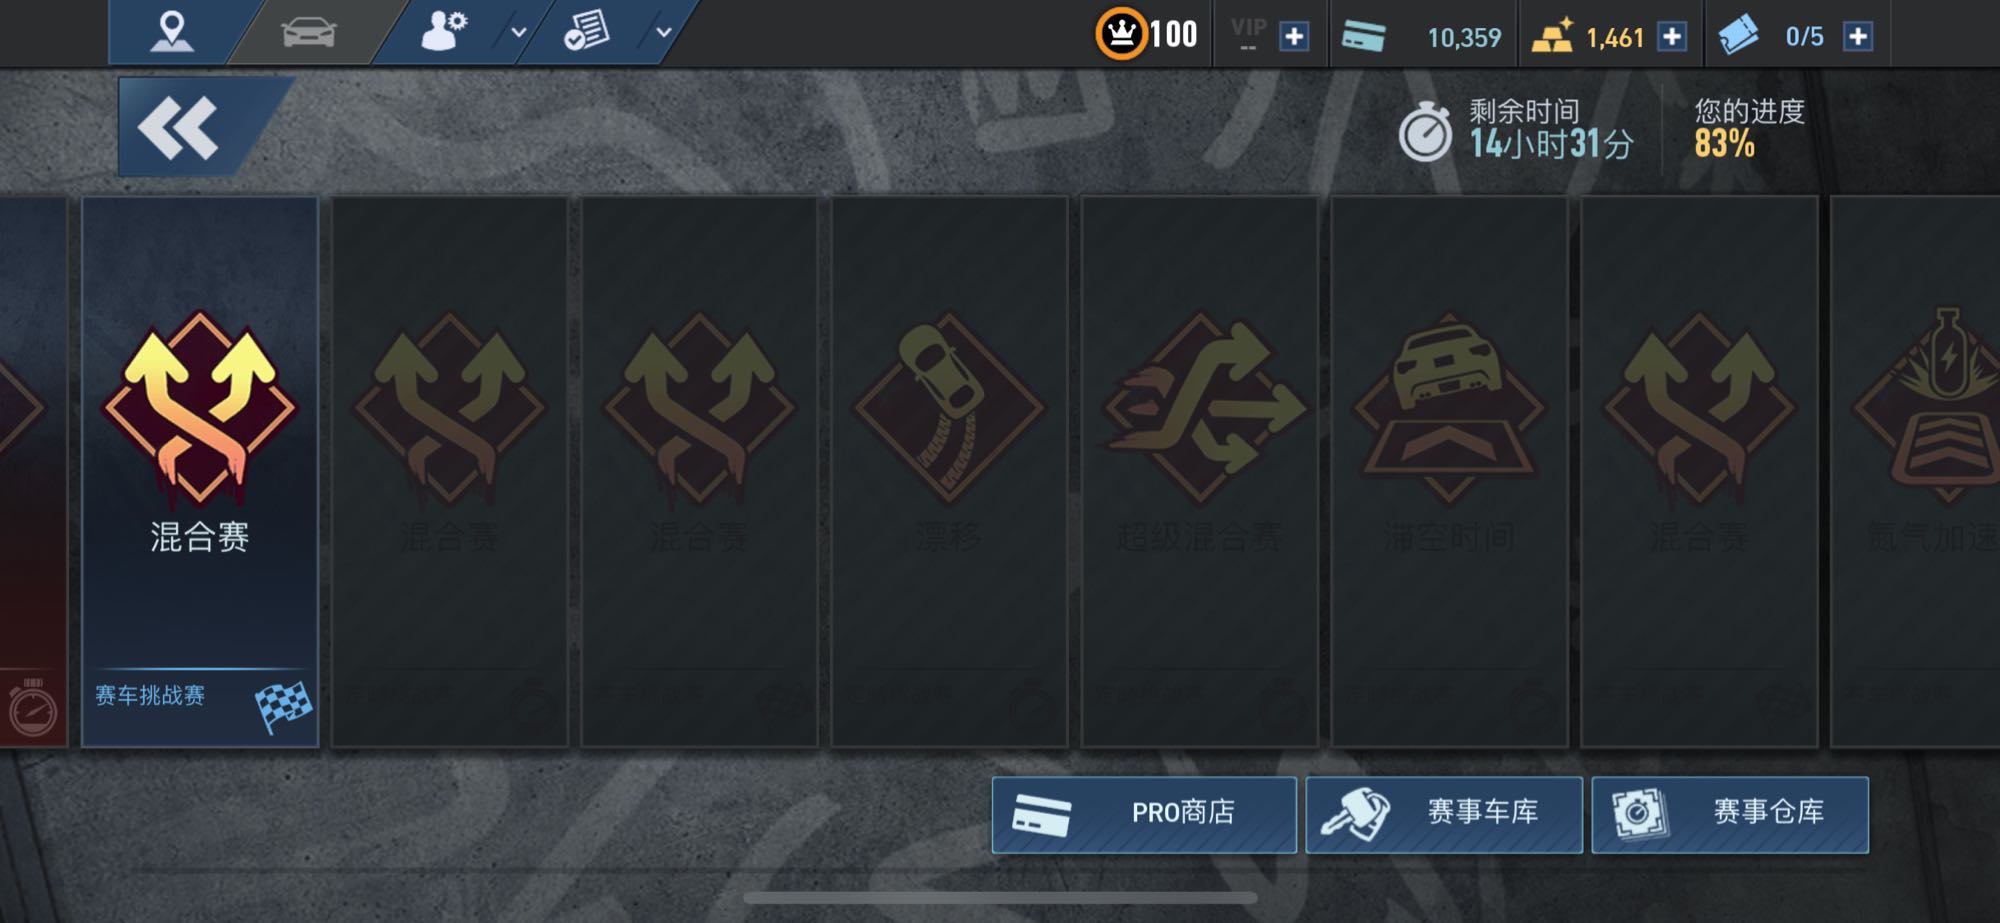Select the highlighted 混合赛 event card
The image size is (2000, 923).
coord(200,471)
